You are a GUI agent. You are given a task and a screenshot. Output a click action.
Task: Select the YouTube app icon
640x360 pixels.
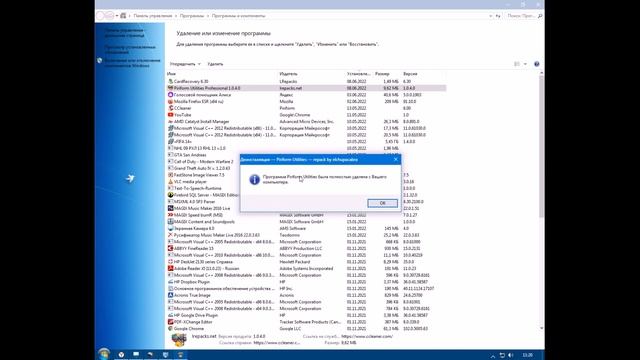[170, 115]
